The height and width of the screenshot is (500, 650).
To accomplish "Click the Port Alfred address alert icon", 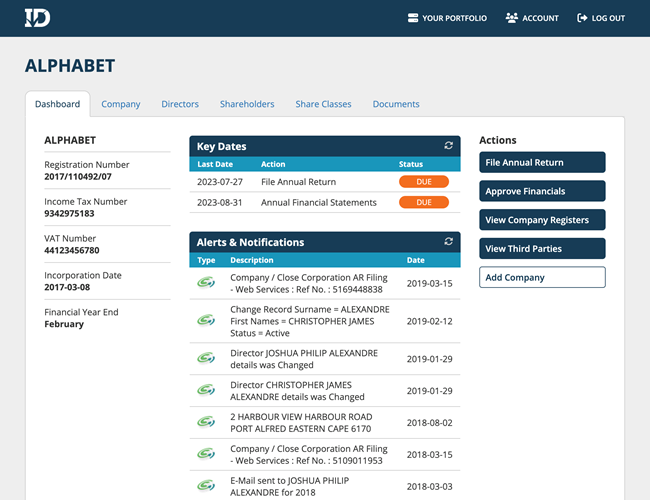I will coord(206,422).
